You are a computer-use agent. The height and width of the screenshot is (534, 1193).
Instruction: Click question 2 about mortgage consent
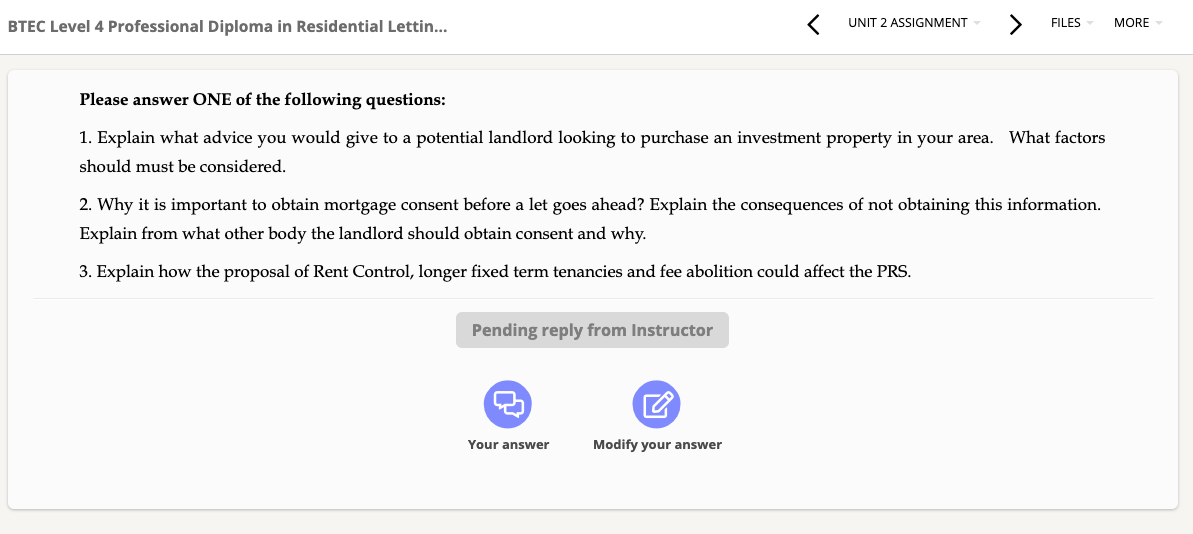point(590,219)
